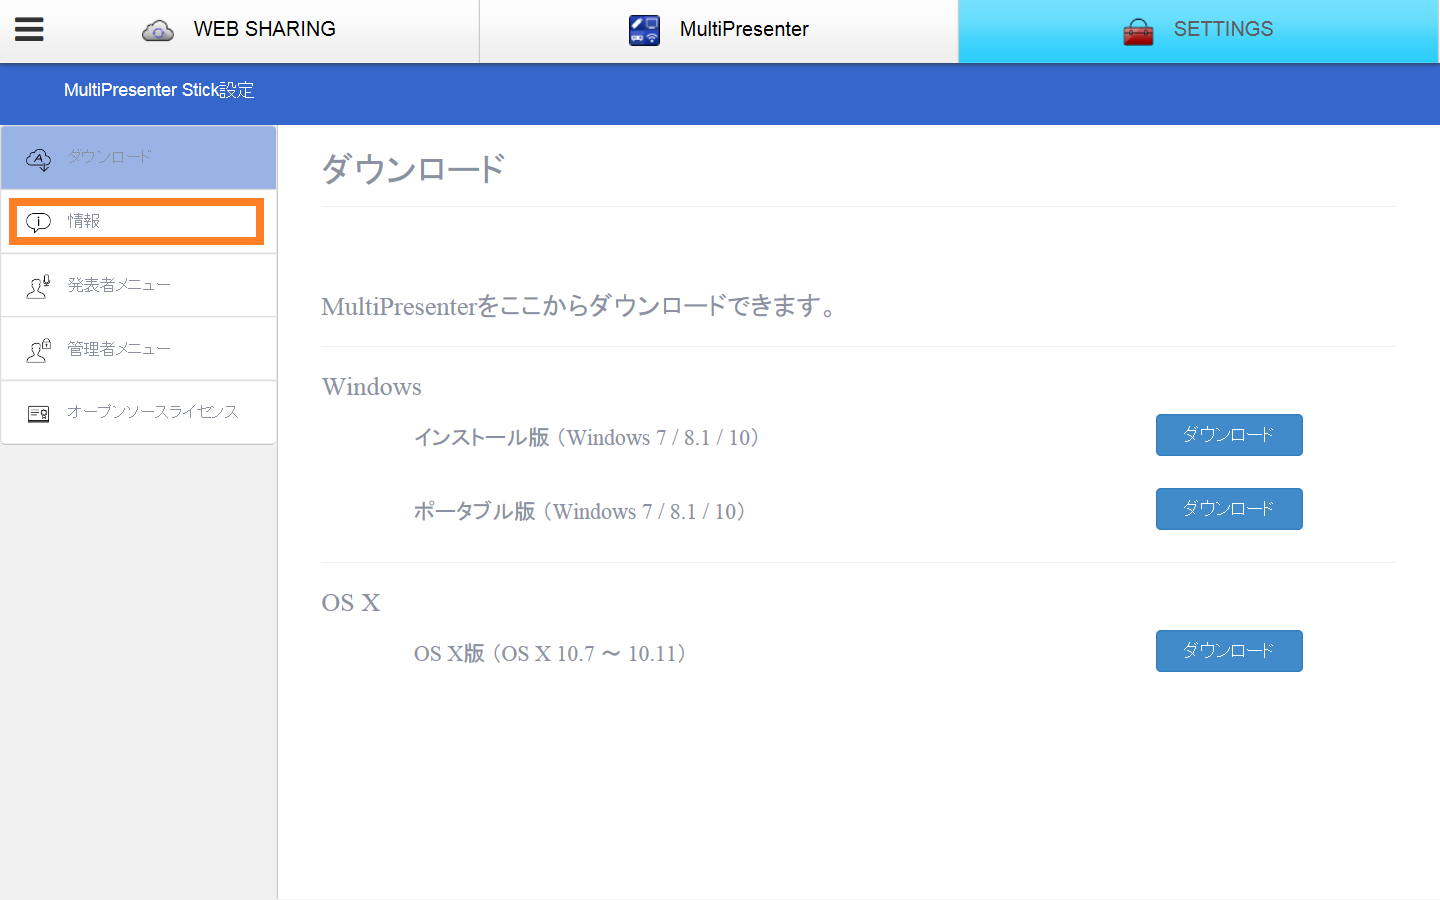Image resolution: width=1440 pixels, height=900 pixels.
Task: Click the document icon beside オープンソースライセンス
Action: click(x=38, y=412)
